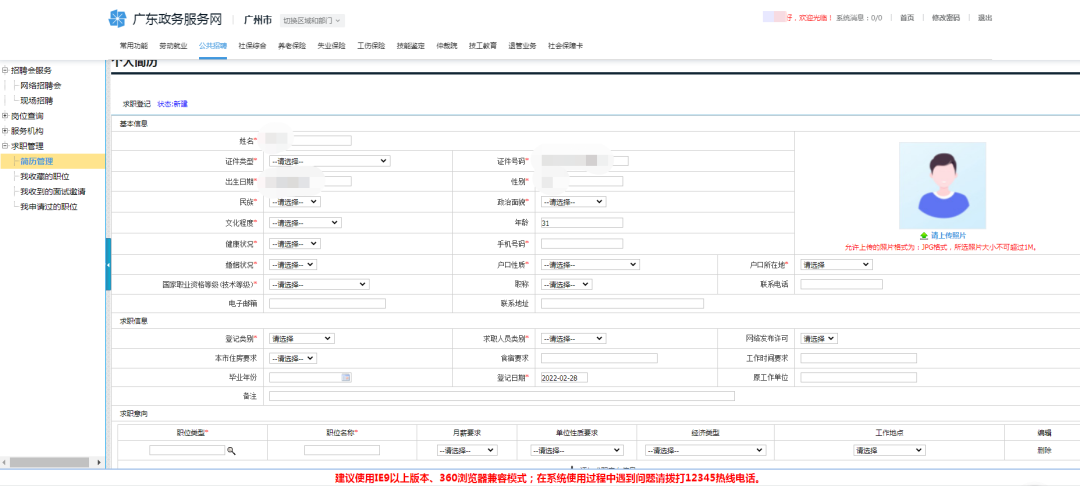Click the green upload photo arrow icon
1080x486 pixels.
point(923,235)
